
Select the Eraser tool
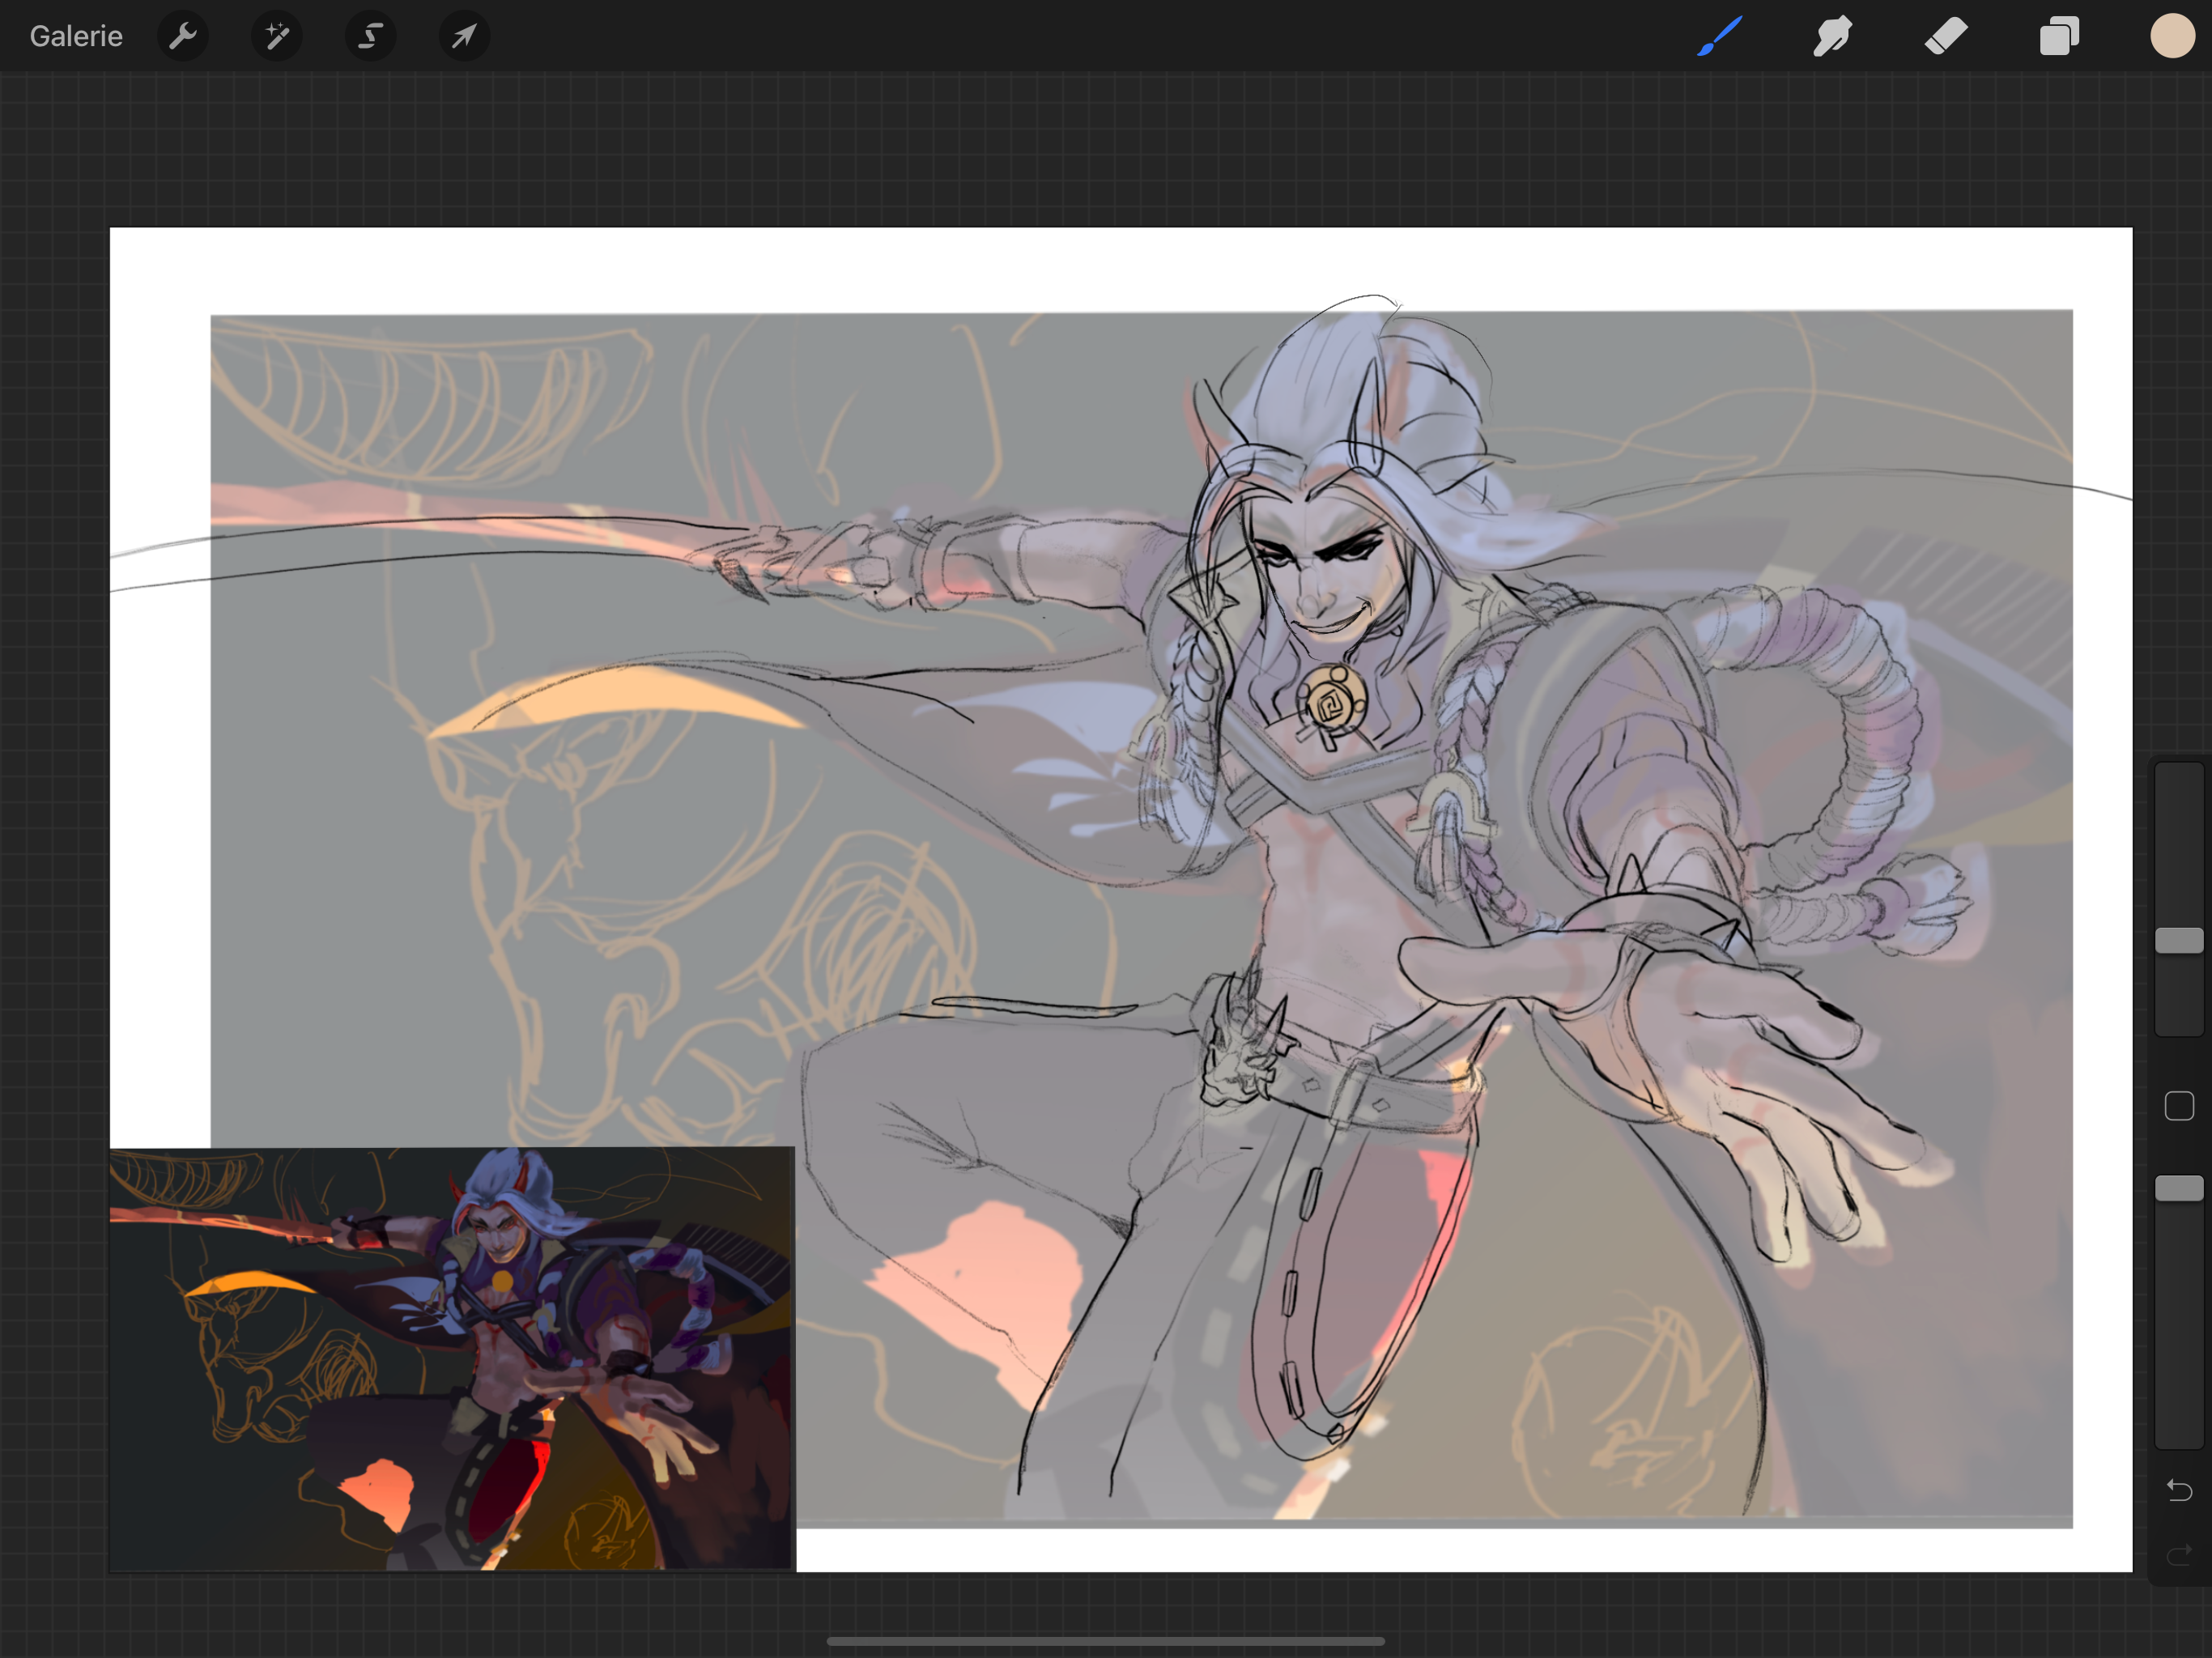click(1946, 37)
